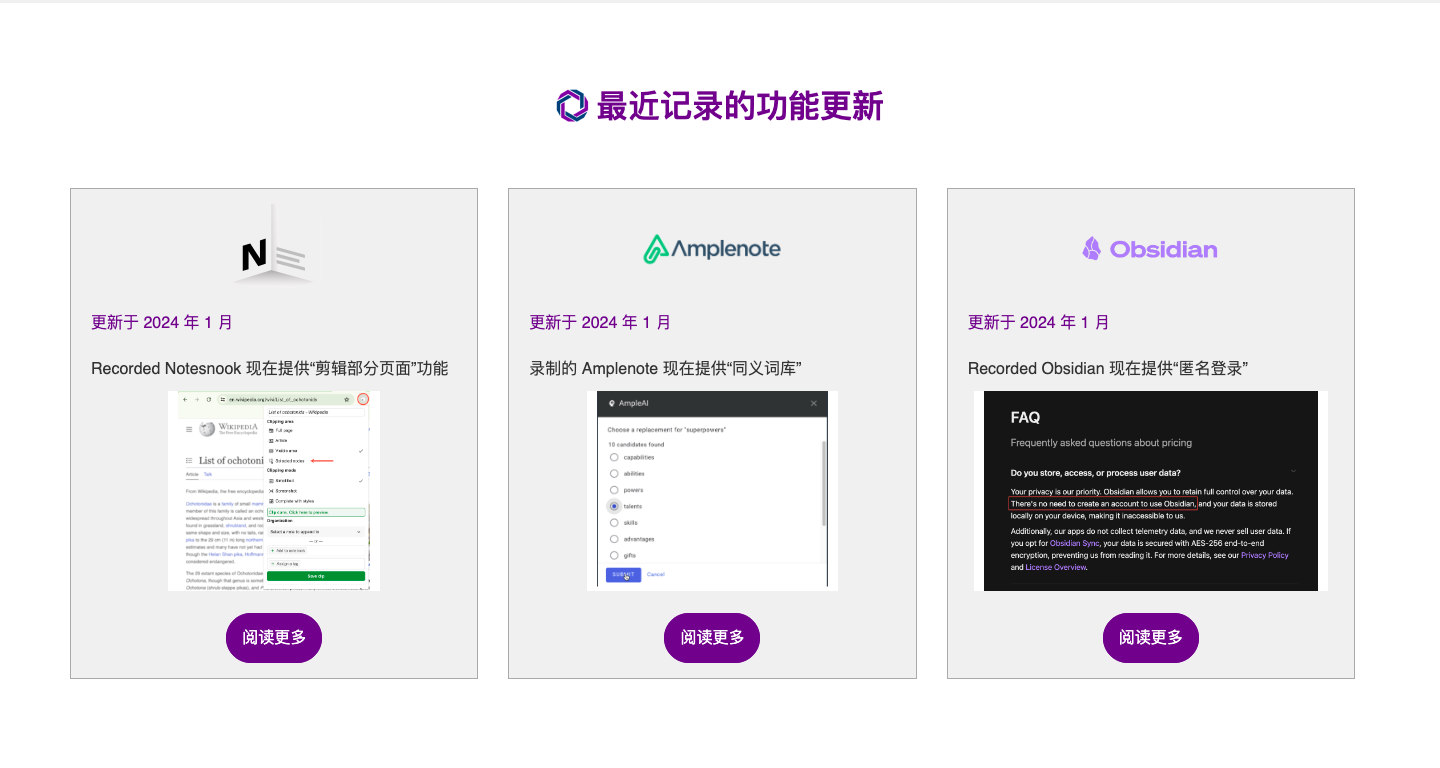Select the Full page clipping area icon
This screenshot has width=1440, height=768.
coord(271,430)
